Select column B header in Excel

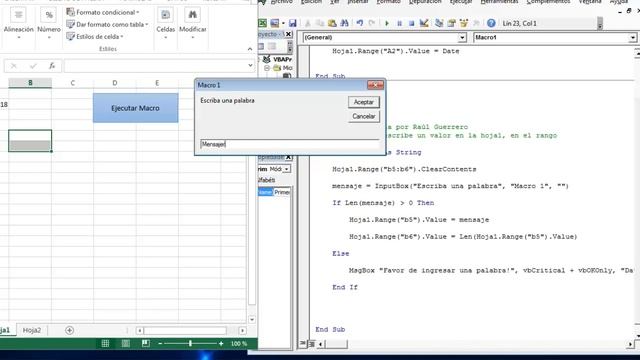(30, 83)
